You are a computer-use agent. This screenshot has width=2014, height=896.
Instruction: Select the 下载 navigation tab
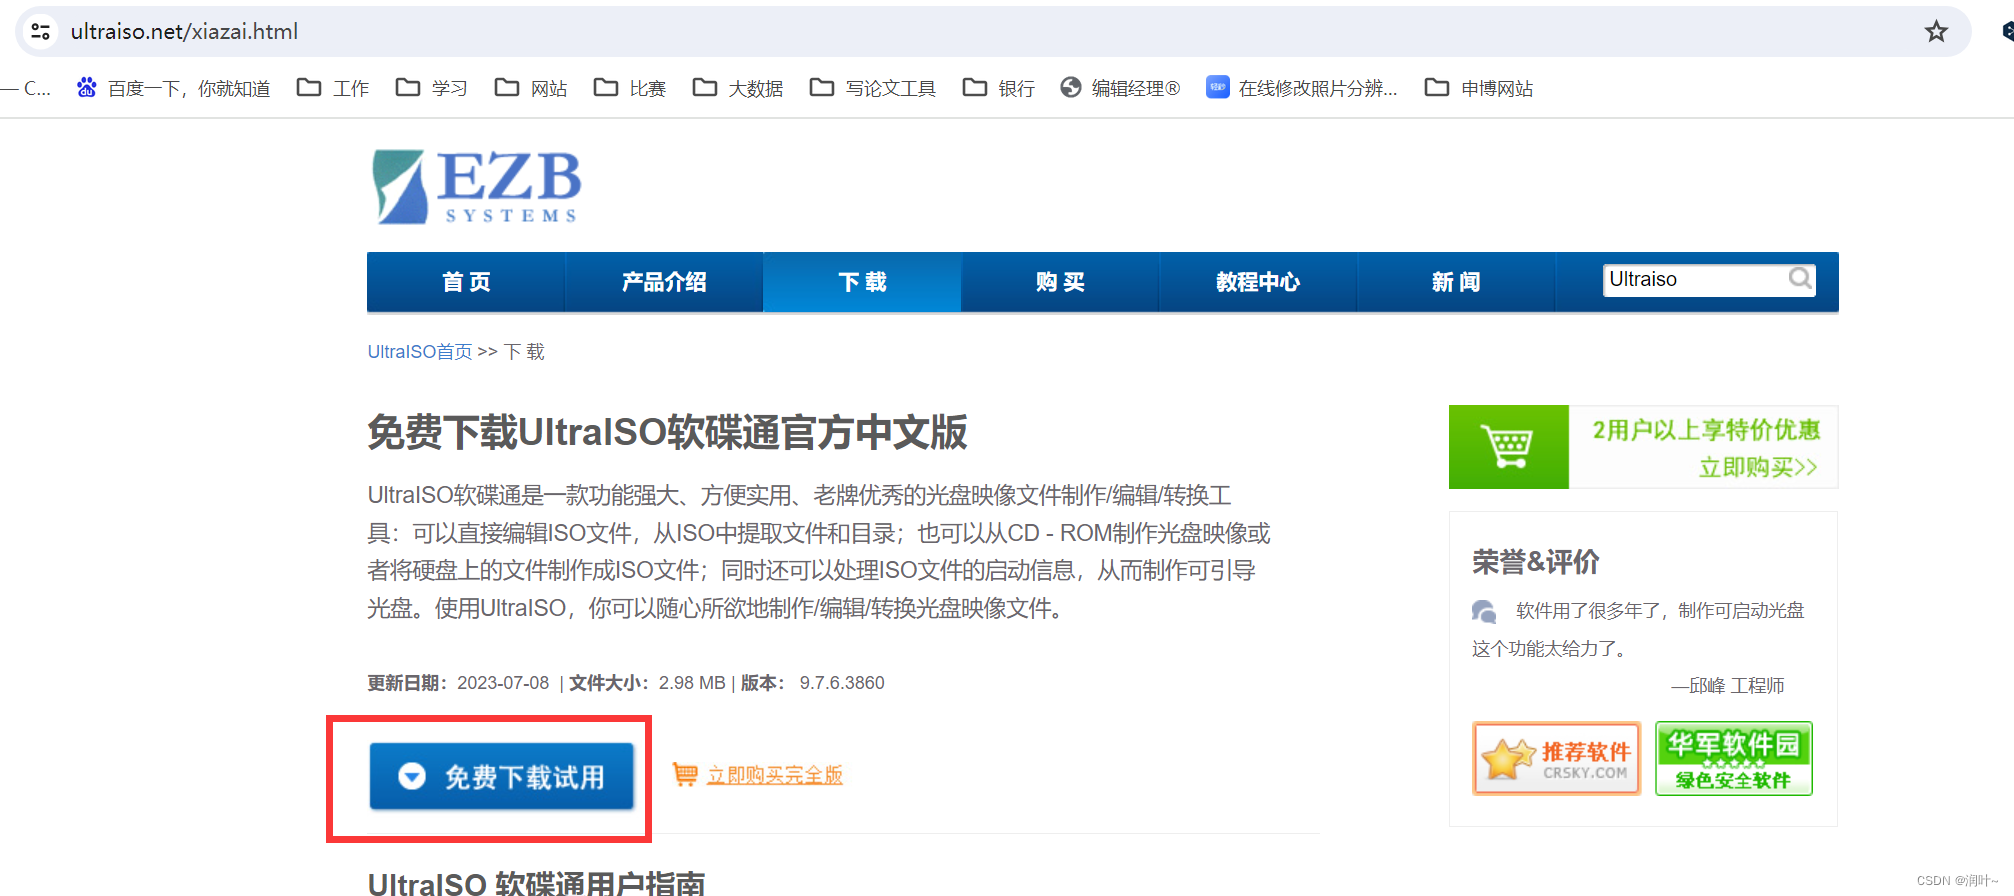[x=862, y=282]
